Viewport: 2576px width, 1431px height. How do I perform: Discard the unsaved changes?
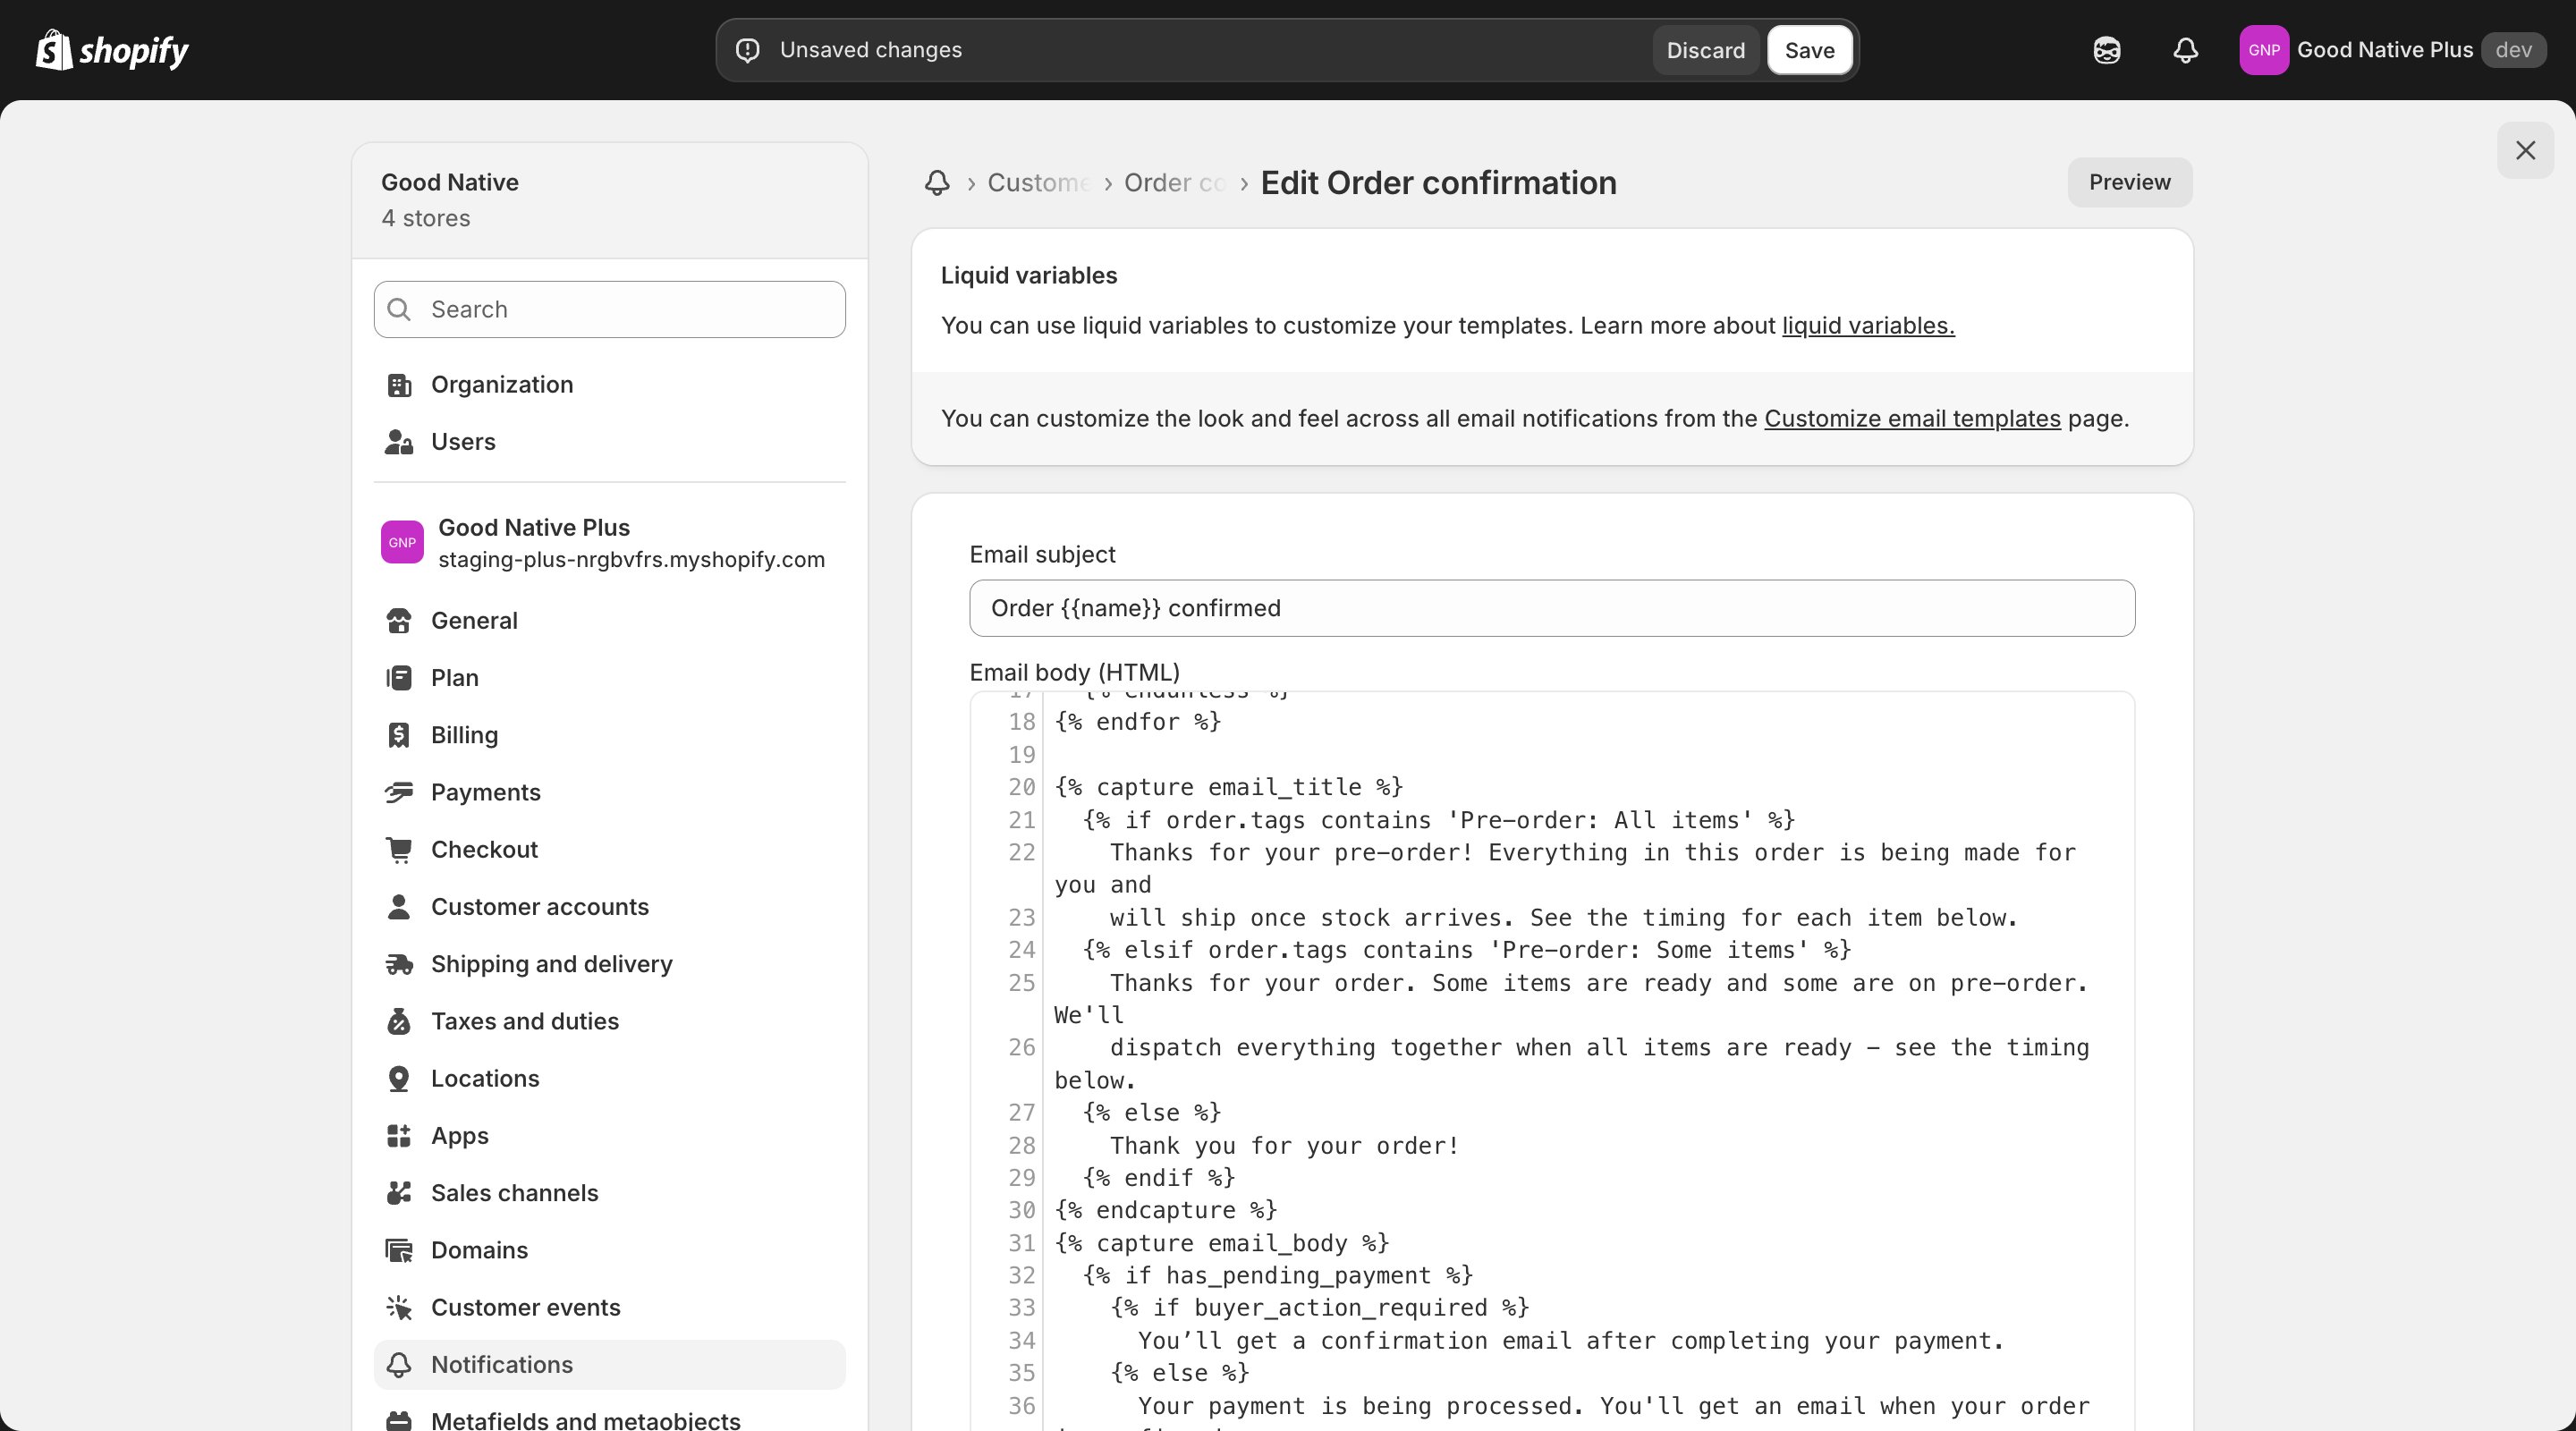coord(1705,50)
